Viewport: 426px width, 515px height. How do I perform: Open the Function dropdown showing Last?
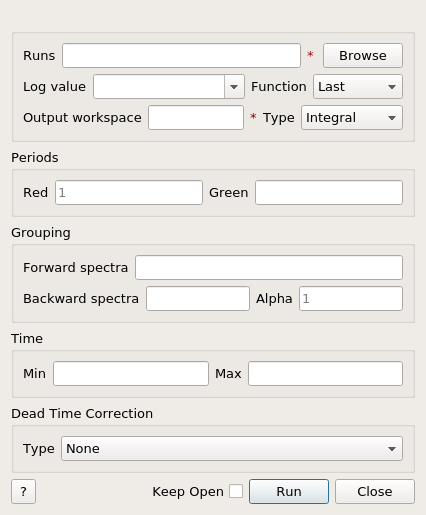click(358, 87)
